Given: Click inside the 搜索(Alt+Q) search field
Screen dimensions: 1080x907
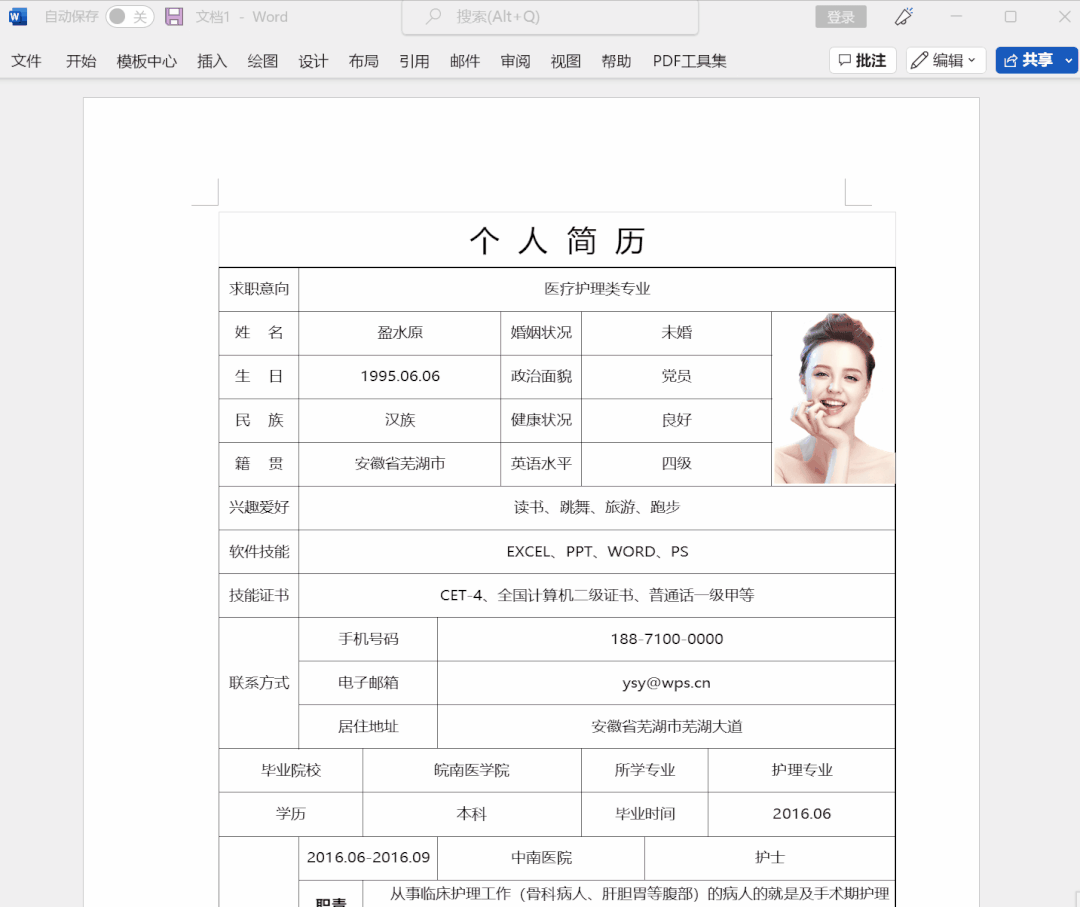Looking at the screenshot, I should coord(550,16).
